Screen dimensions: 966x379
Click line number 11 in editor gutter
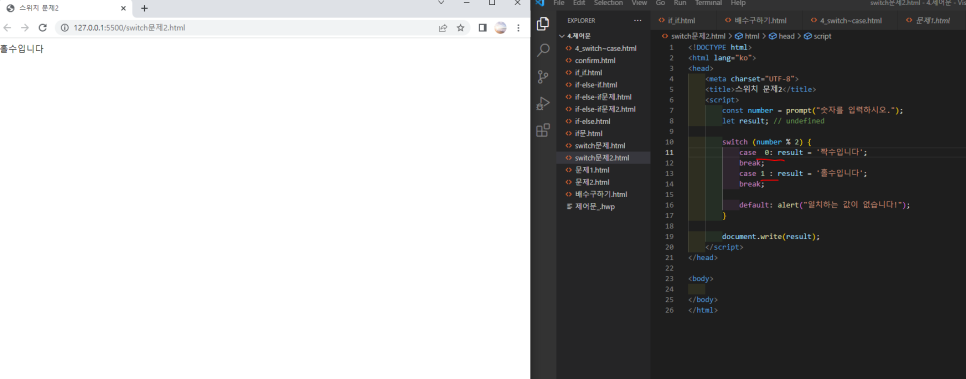(x=670, y=152)
